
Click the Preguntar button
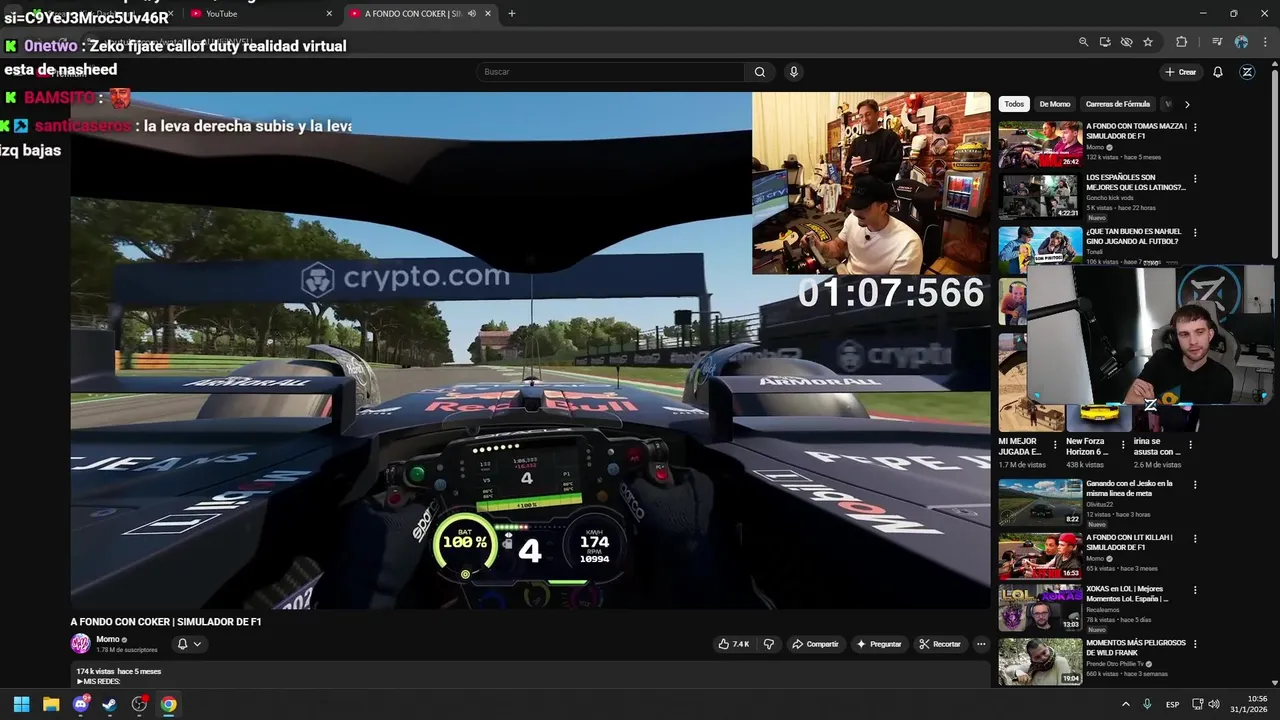point(879,644)
